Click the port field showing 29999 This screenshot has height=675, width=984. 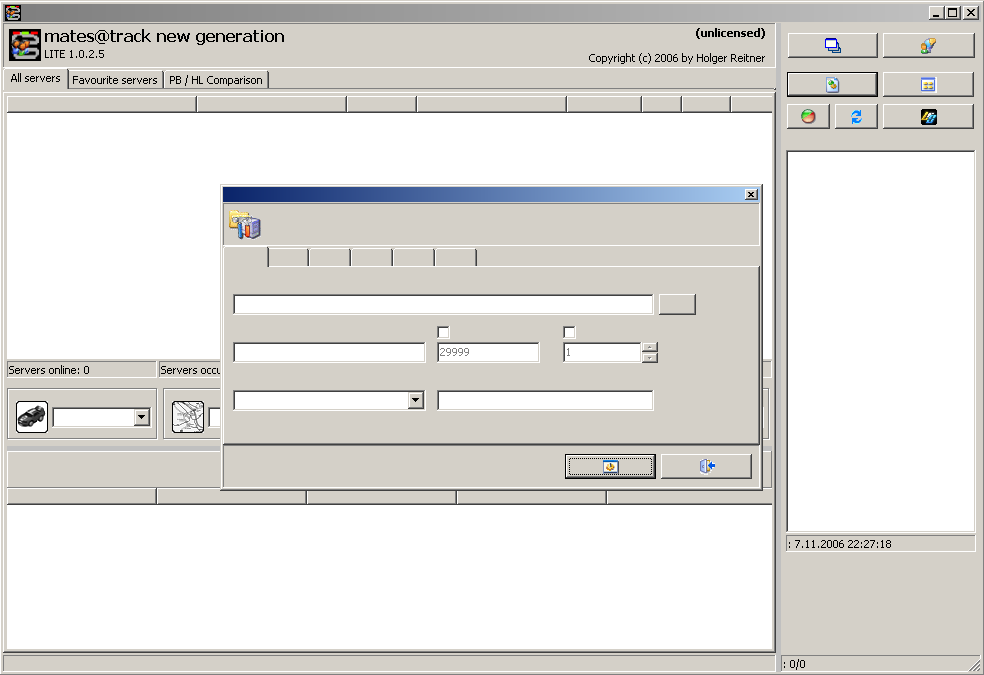[x=488, y=352]
